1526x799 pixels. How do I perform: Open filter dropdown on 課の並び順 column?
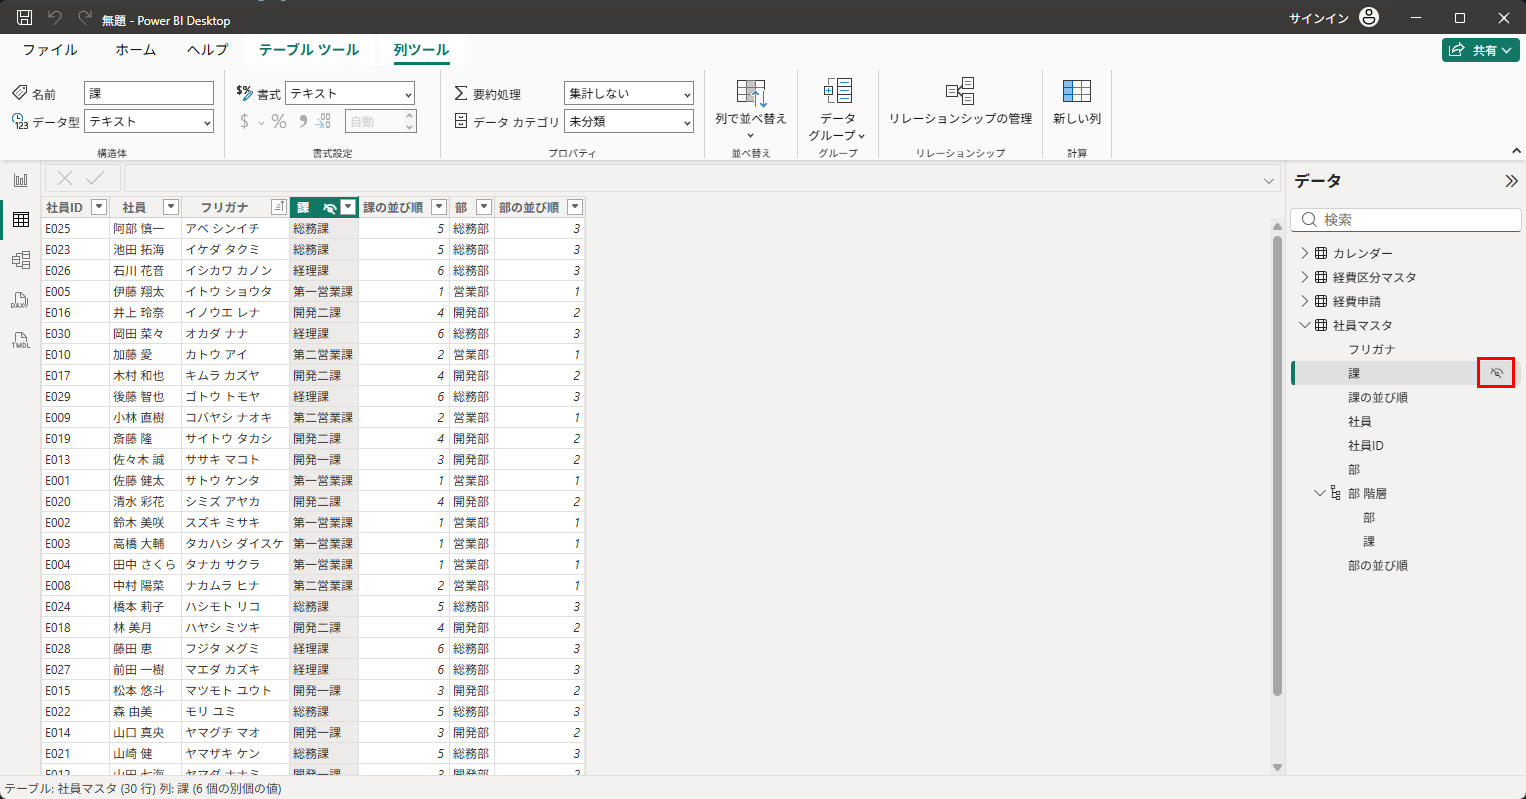pyautogui.click(x=439, y=207)
